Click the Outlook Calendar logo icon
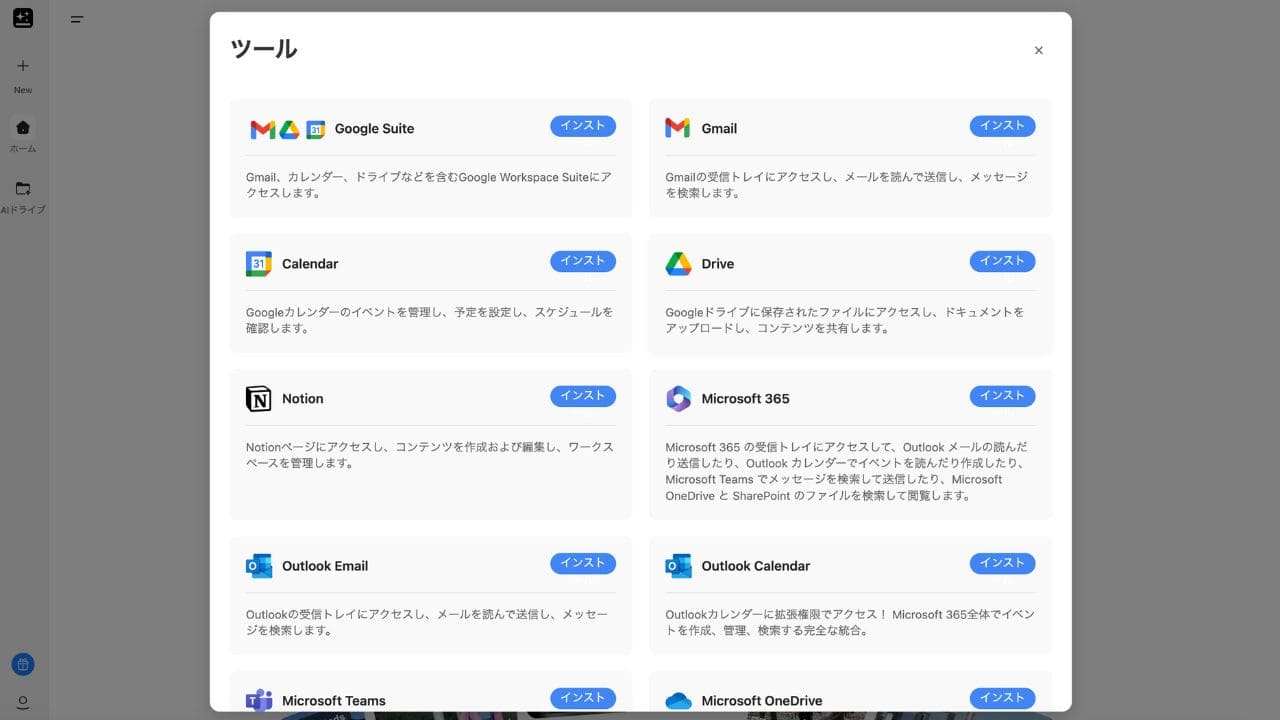Viewport: 1280px width, 720px height. pyautogui.click(x=678, y=566)
